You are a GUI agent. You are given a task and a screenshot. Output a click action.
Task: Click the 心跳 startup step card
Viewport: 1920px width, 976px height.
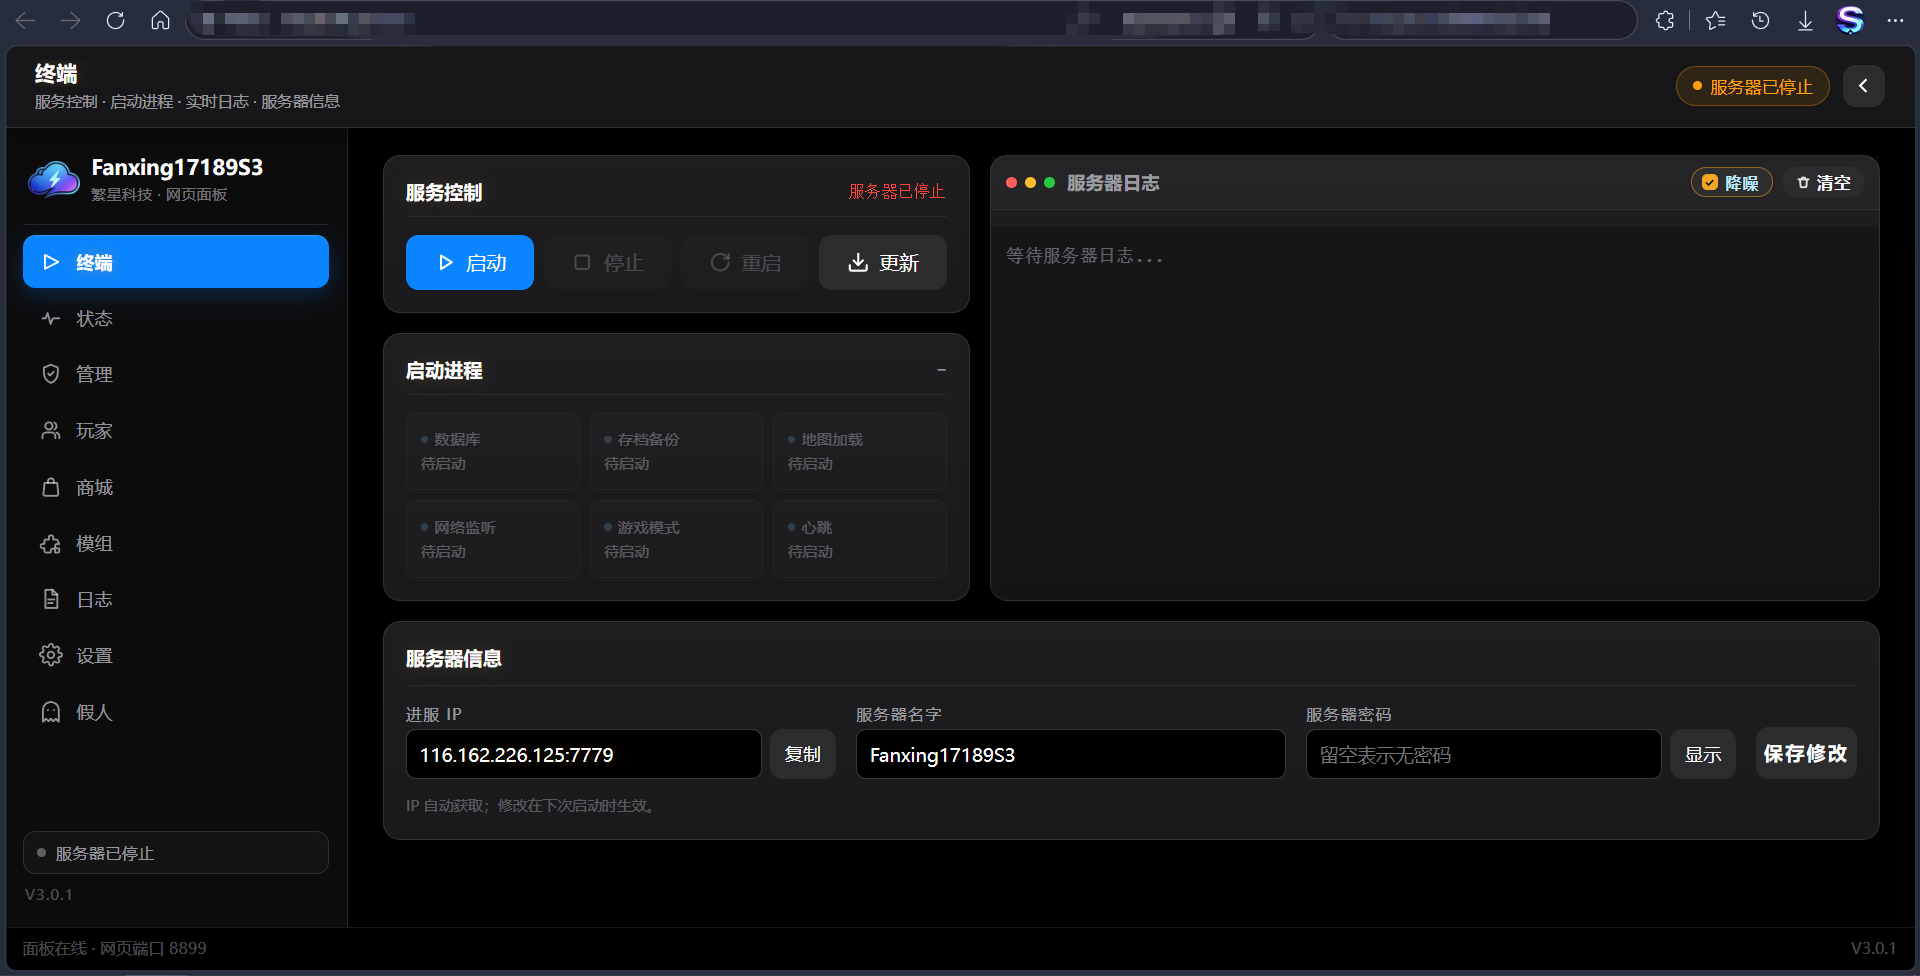coord(860,539)
